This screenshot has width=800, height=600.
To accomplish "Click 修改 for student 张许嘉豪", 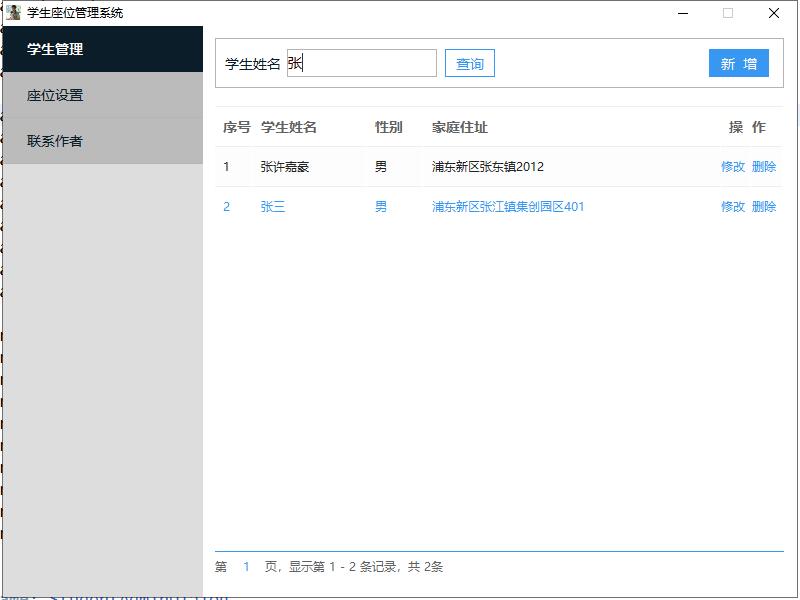I will point(733,167).
